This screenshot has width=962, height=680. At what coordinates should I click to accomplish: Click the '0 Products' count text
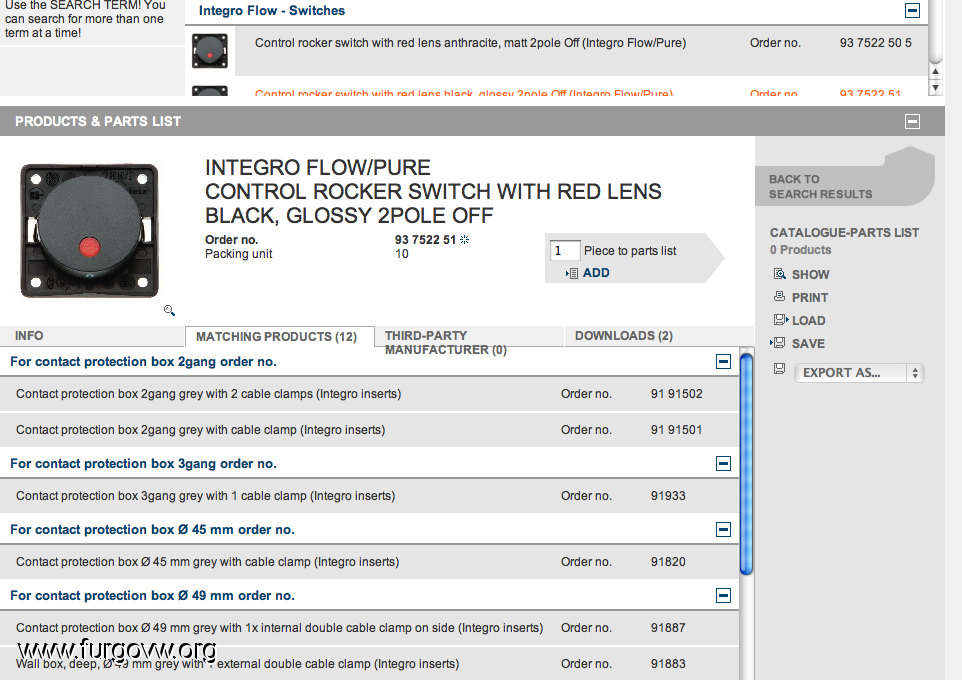(801, 250)
